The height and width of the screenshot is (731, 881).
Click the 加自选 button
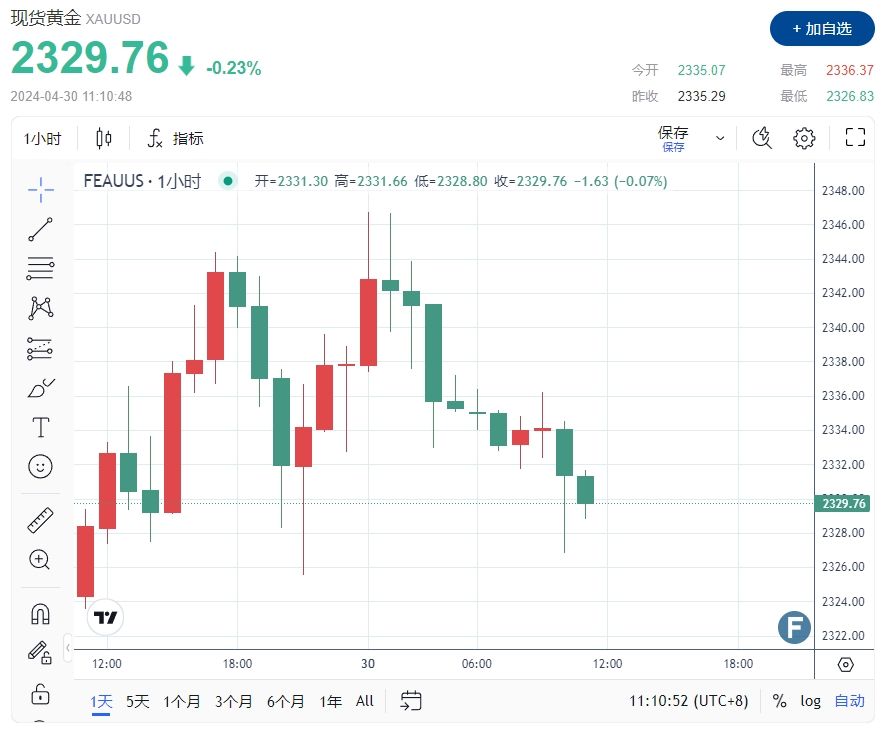pyautogui.click(x=822, y=29)
